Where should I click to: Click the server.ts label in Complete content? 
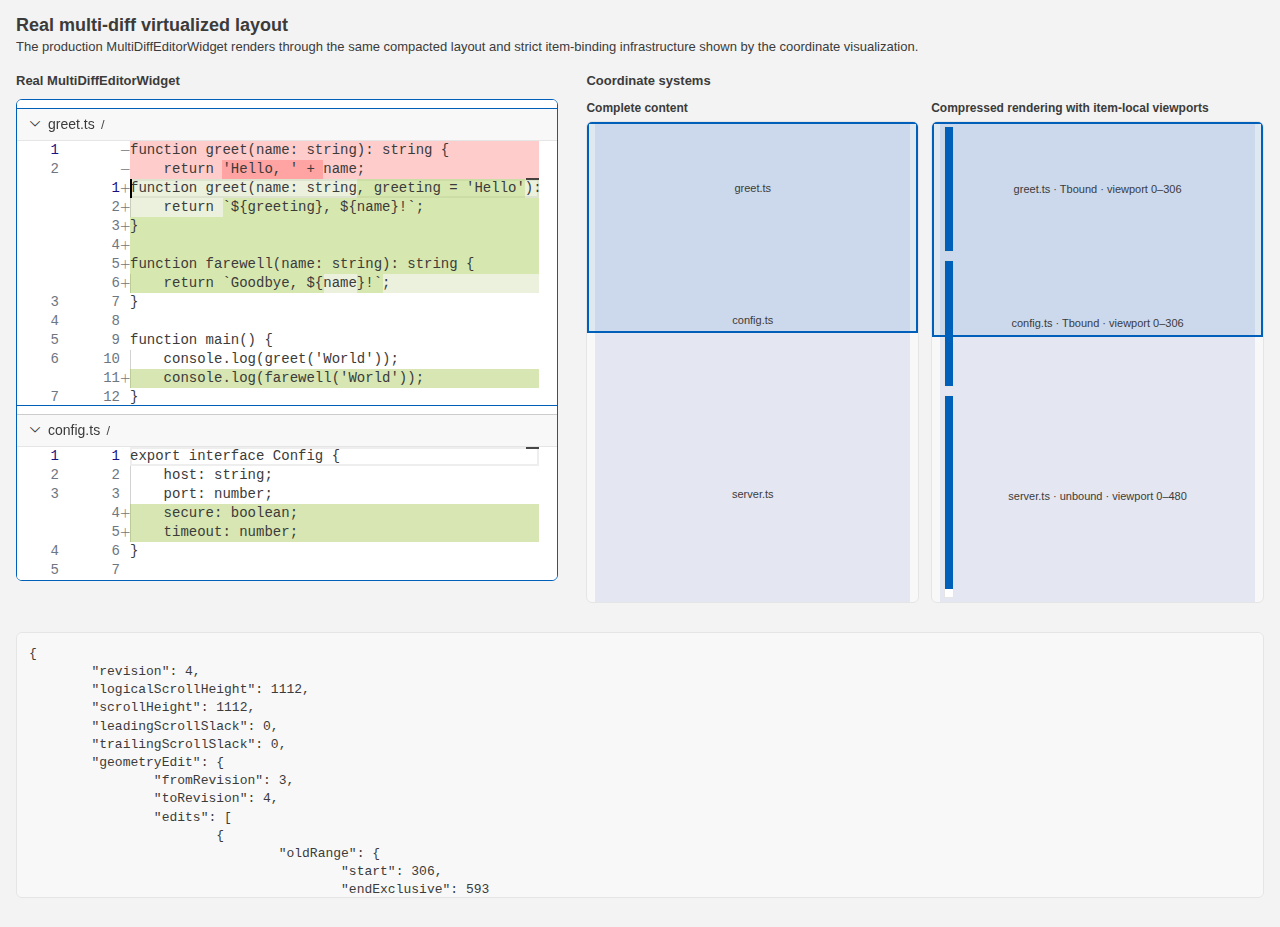tap(752, 494)
